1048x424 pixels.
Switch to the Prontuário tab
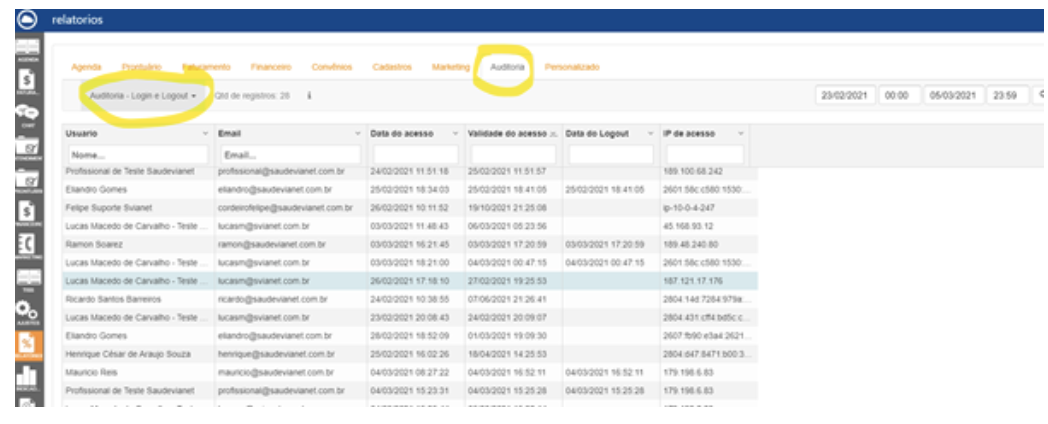(x=142, y=68)
